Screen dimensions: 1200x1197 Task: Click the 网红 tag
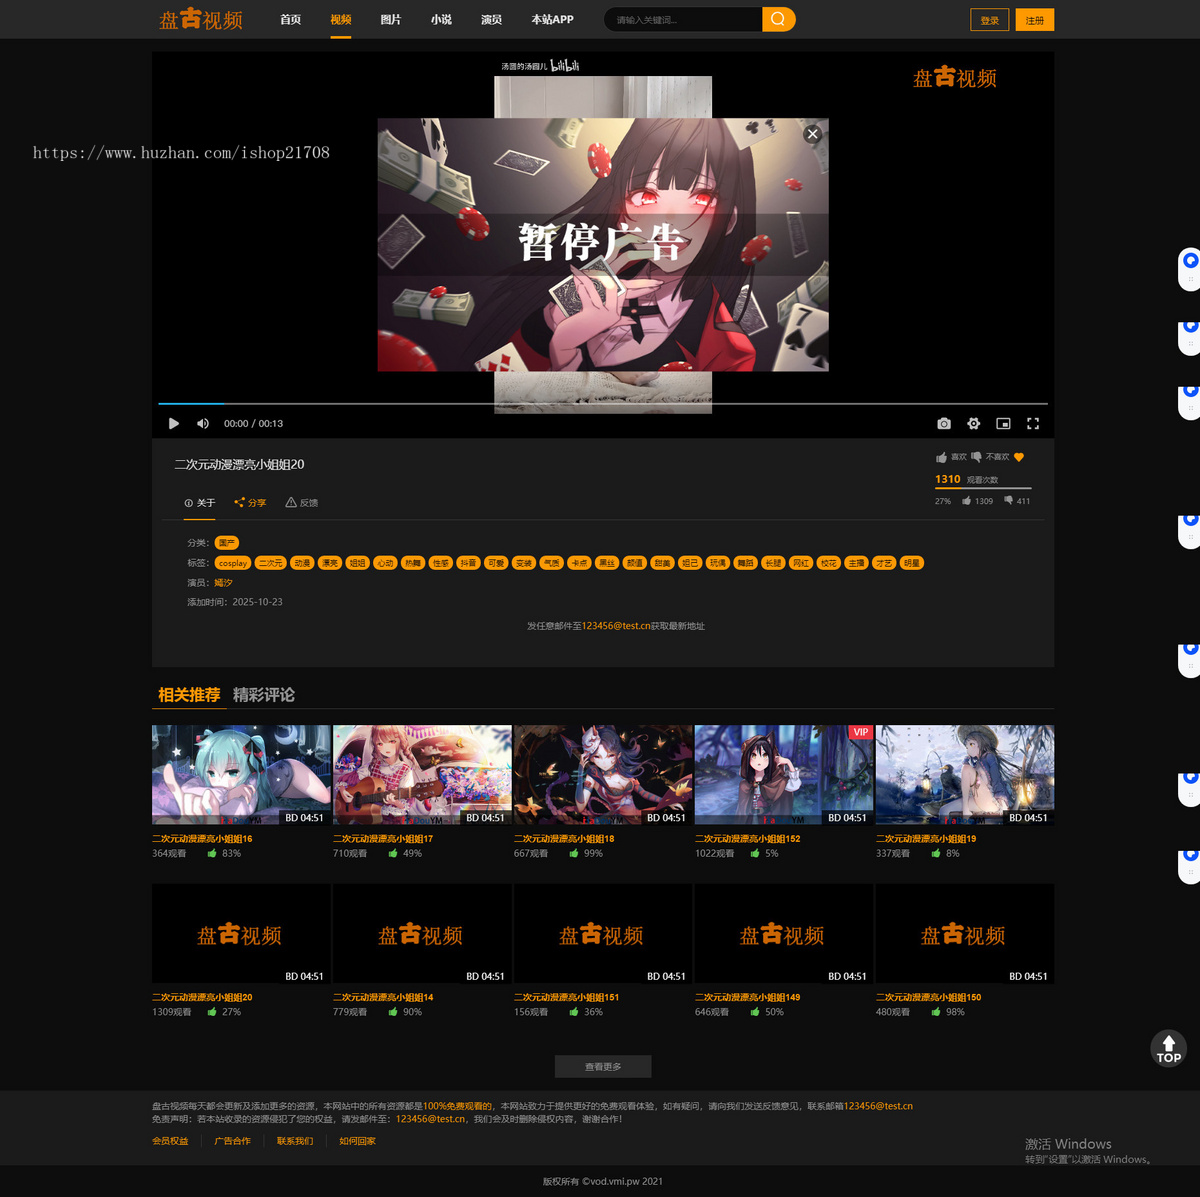[x=800, y=563]
